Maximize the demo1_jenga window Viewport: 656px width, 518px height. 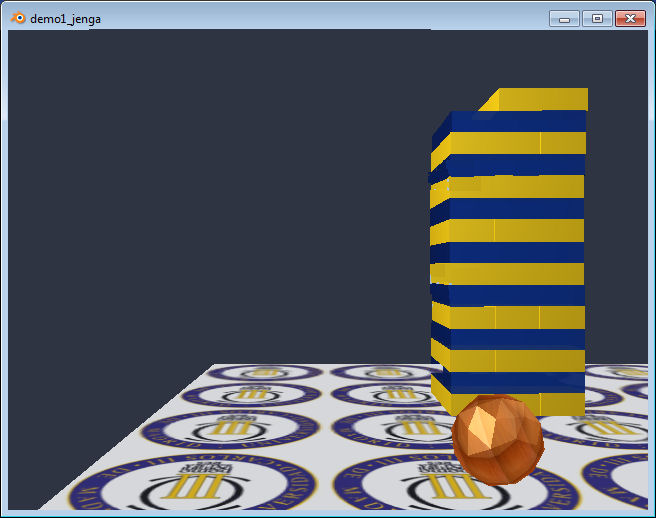click(x=597, y=19)
